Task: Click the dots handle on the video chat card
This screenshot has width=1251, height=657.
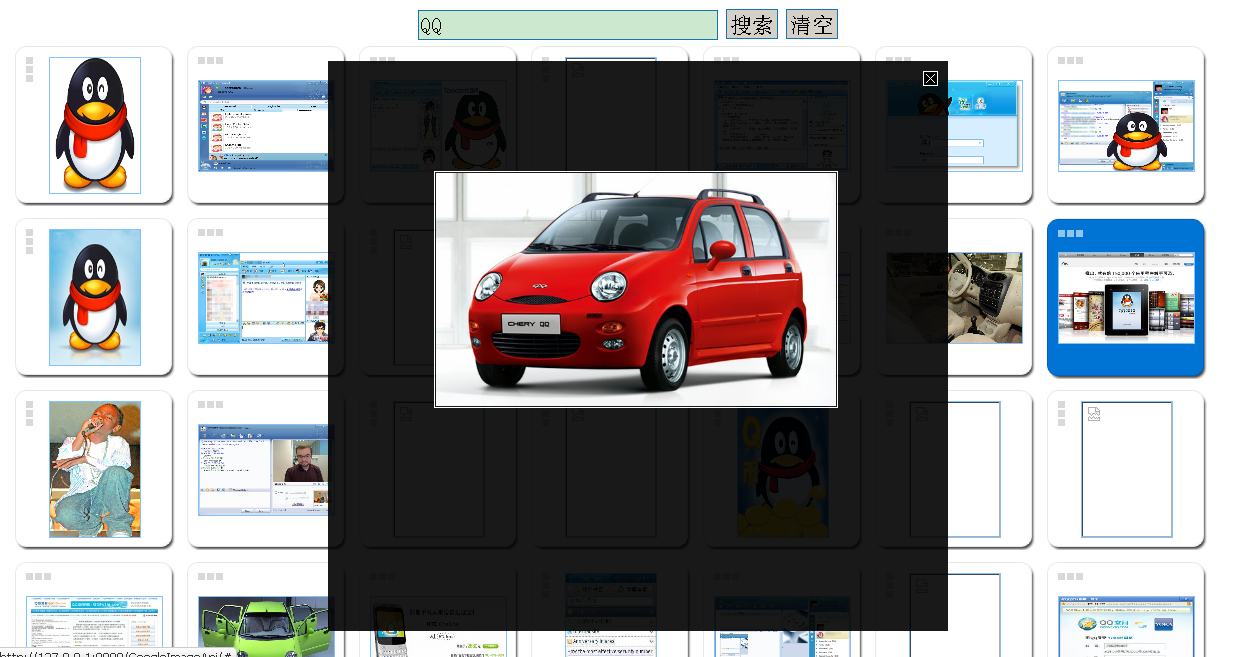Action: pyautogui.click(x=211, y=405)
